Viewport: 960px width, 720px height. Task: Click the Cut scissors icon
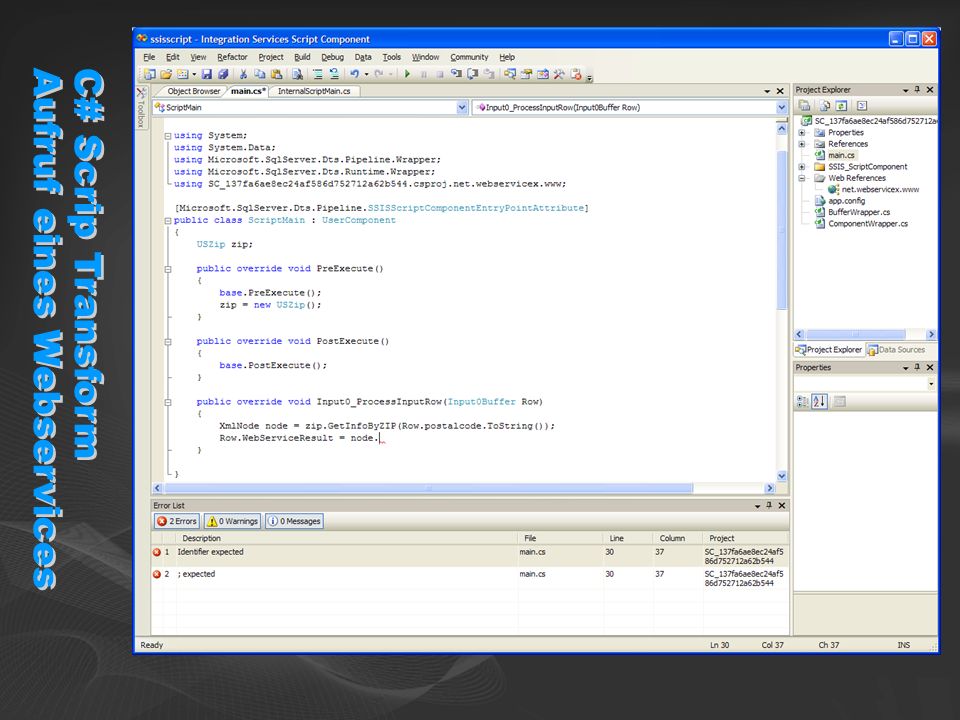click(x=244, y=74)
